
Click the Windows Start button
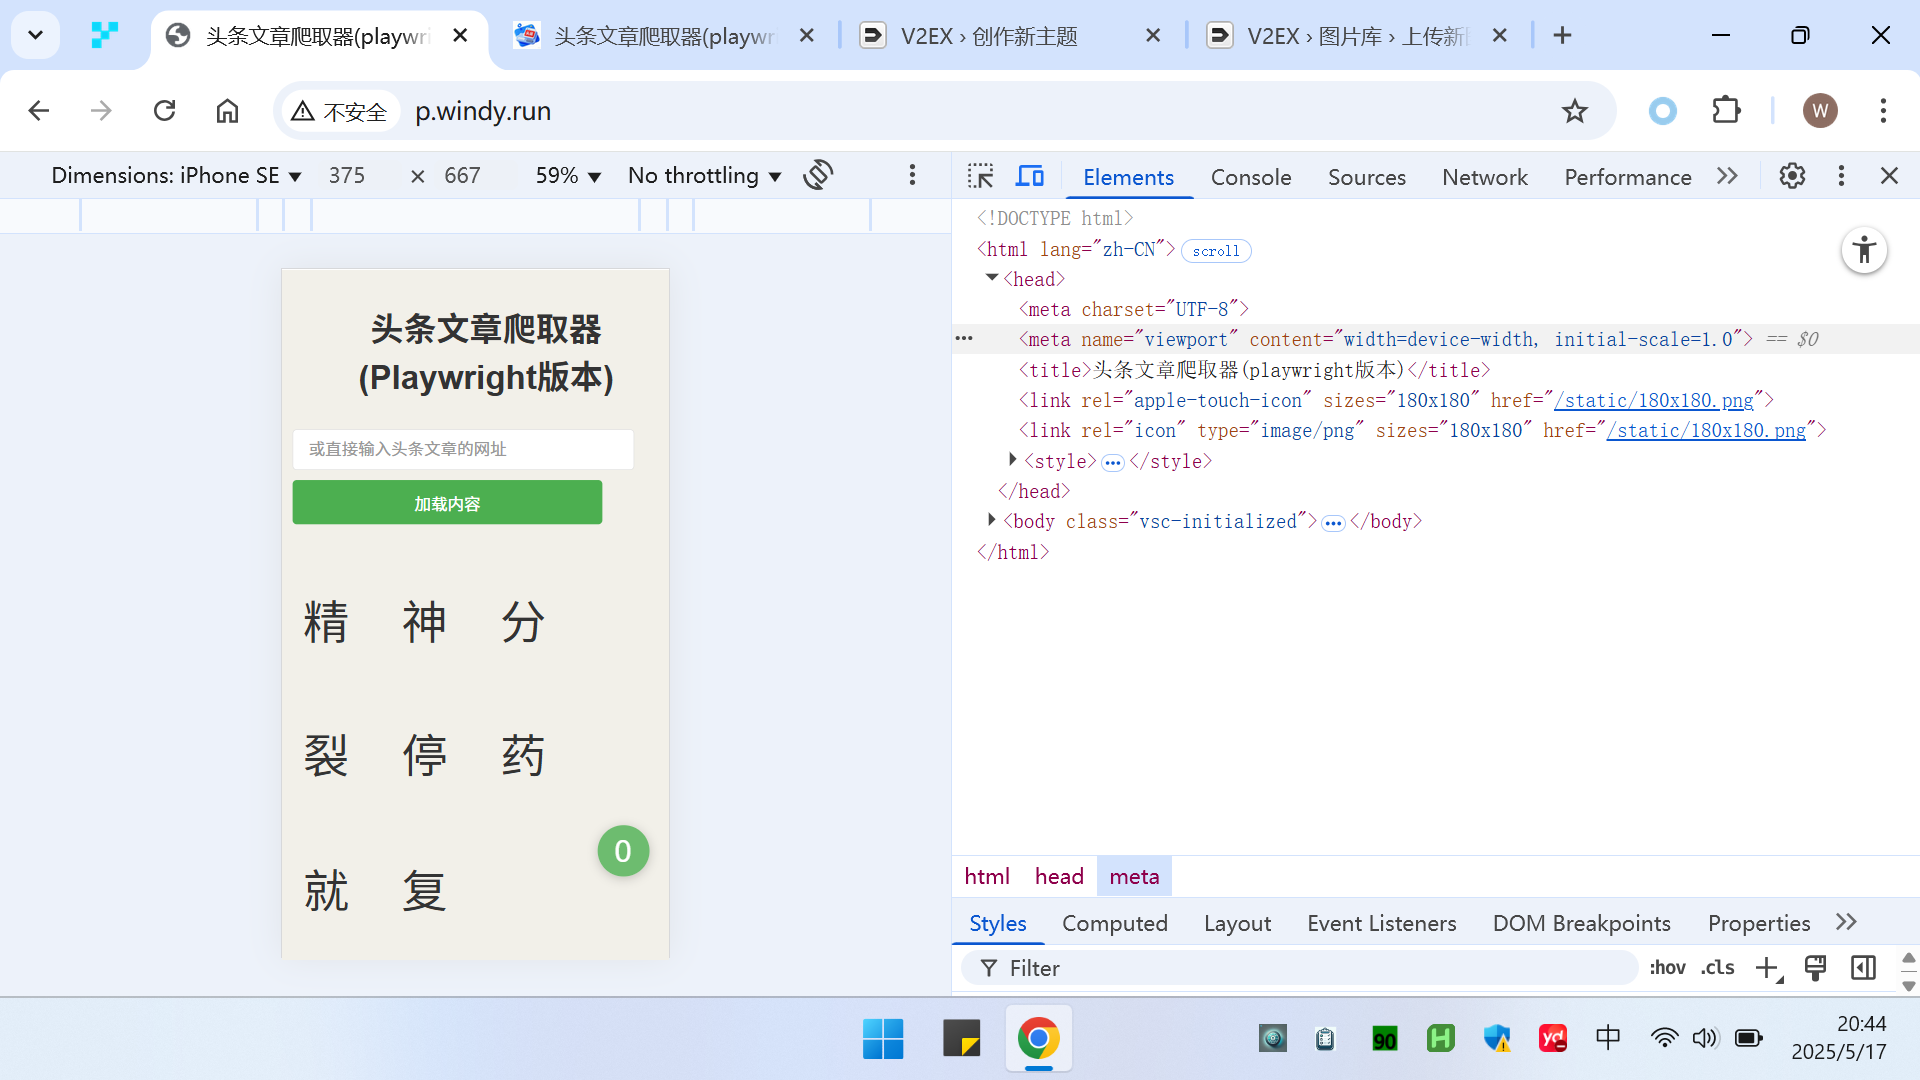[882, 1039]
